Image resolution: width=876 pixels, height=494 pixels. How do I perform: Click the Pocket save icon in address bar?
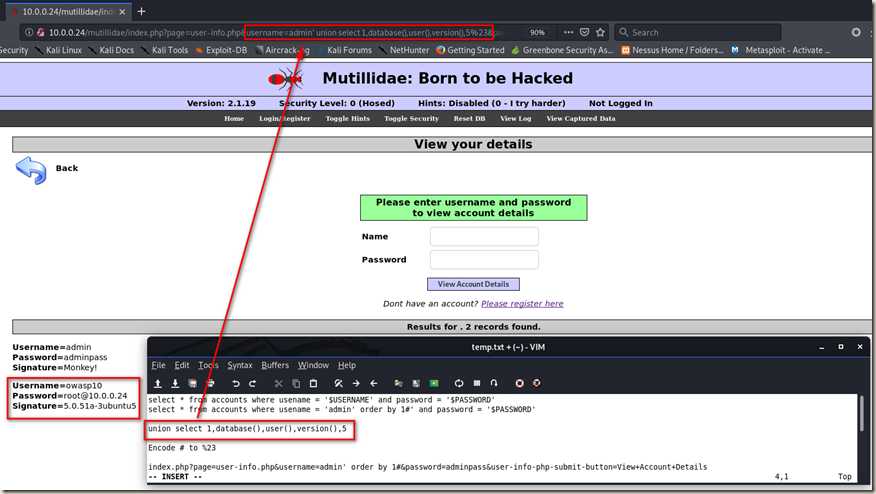pos(584,32)
